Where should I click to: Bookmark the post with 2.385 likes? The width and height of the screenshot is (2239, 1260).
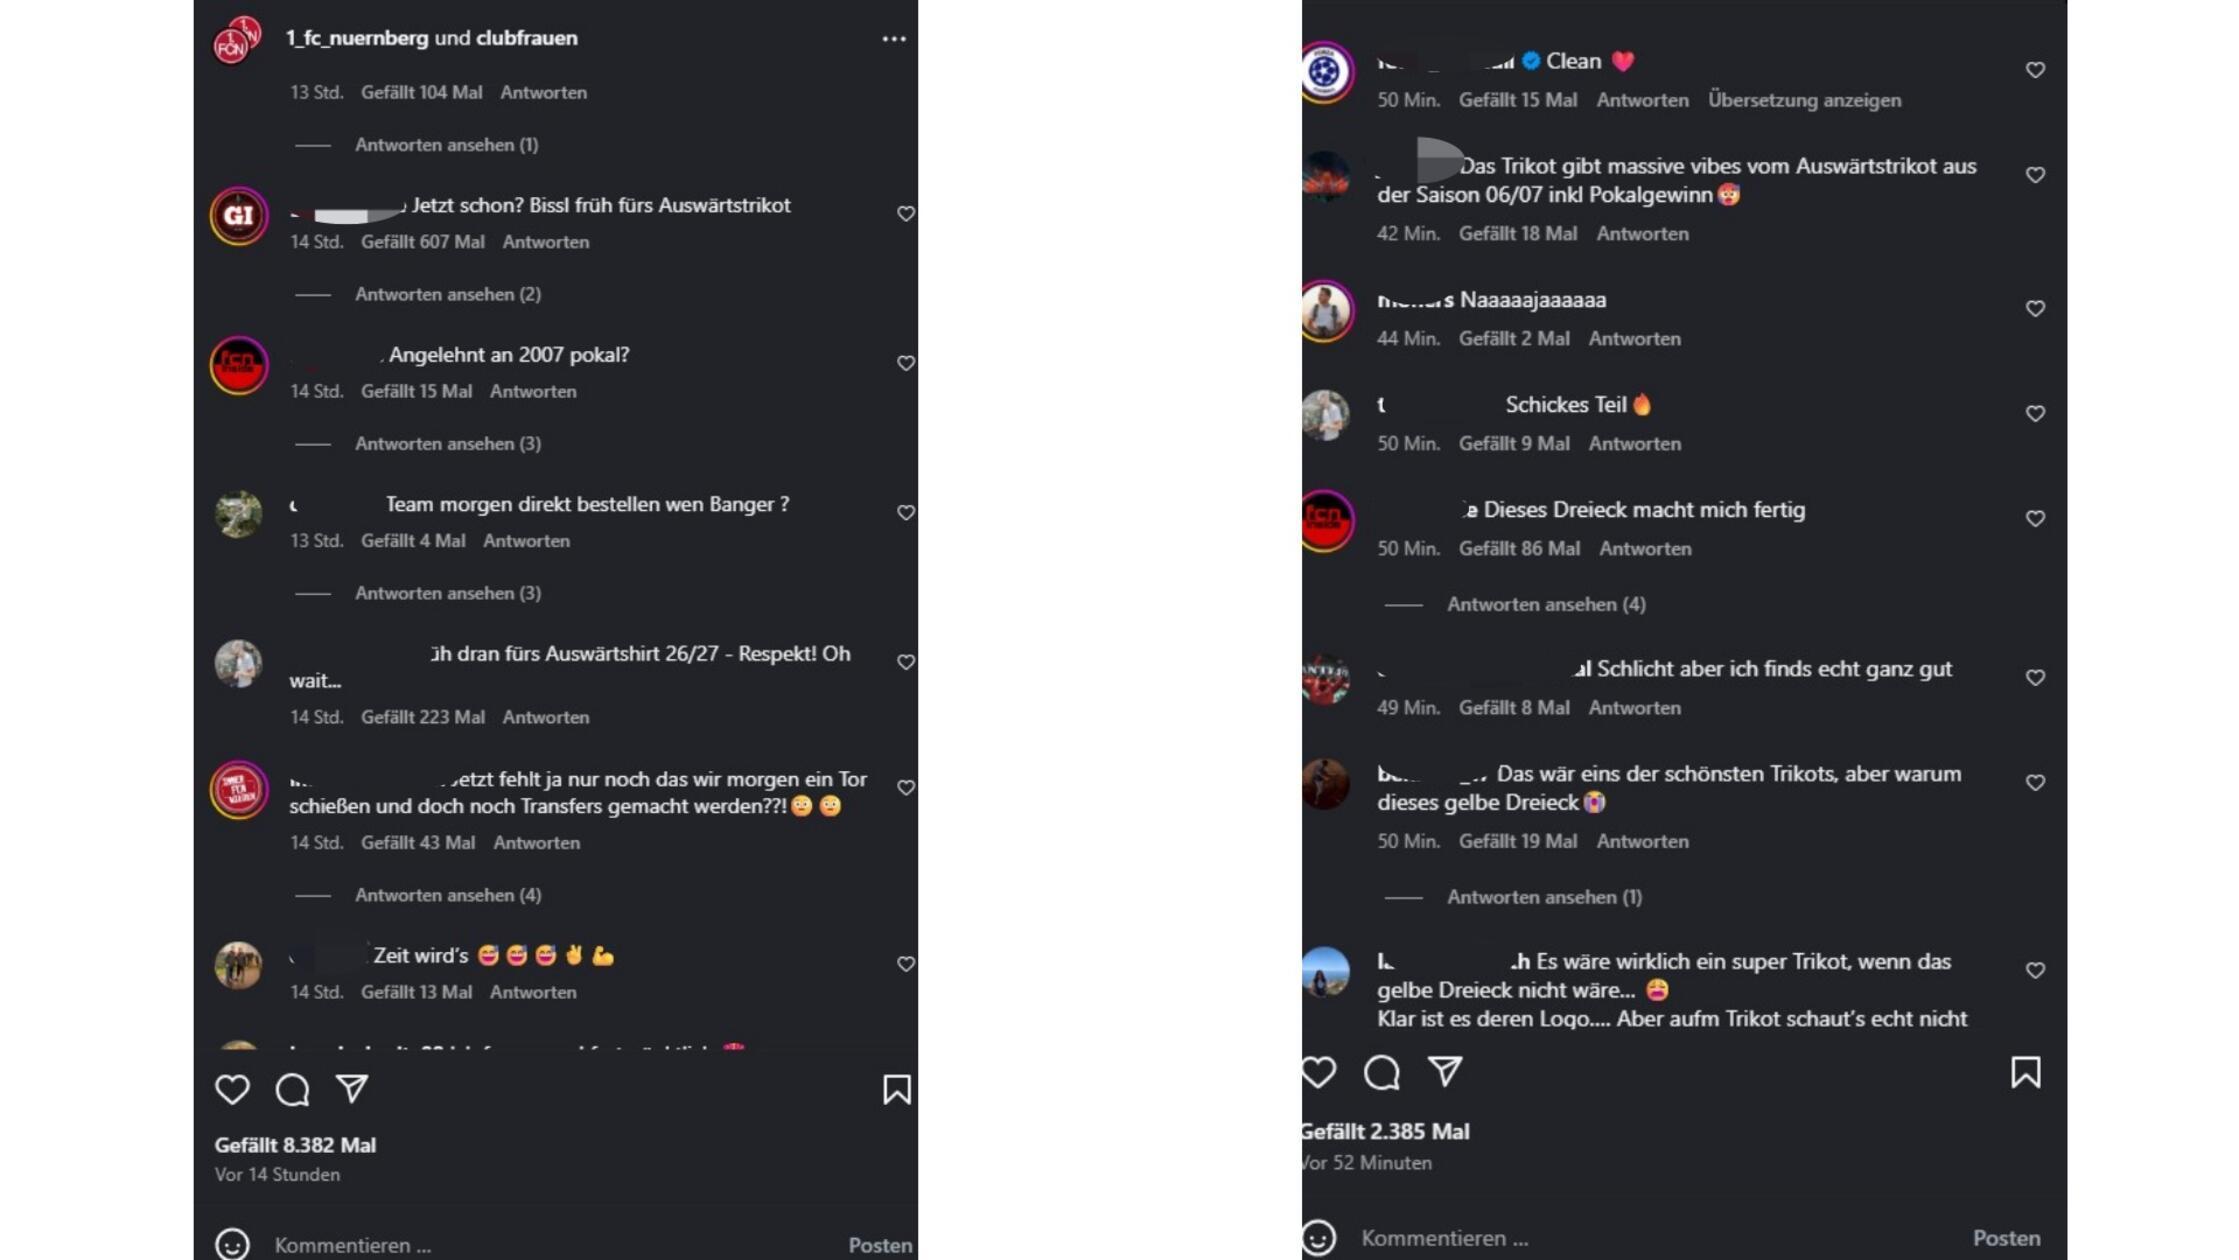2025,1072
